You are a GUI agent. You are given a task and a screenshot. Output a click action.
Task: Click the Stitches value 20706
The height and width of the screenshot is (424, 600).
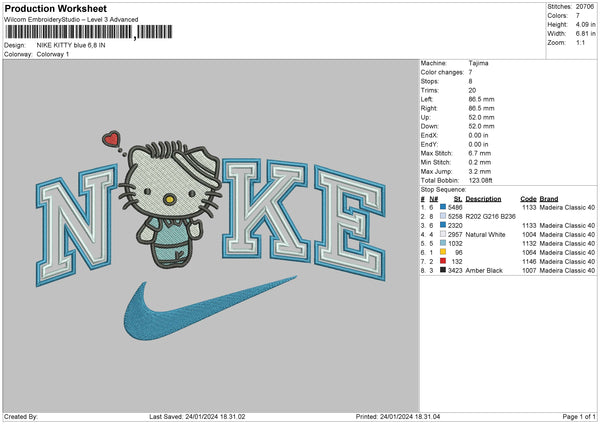coord(585,7)
